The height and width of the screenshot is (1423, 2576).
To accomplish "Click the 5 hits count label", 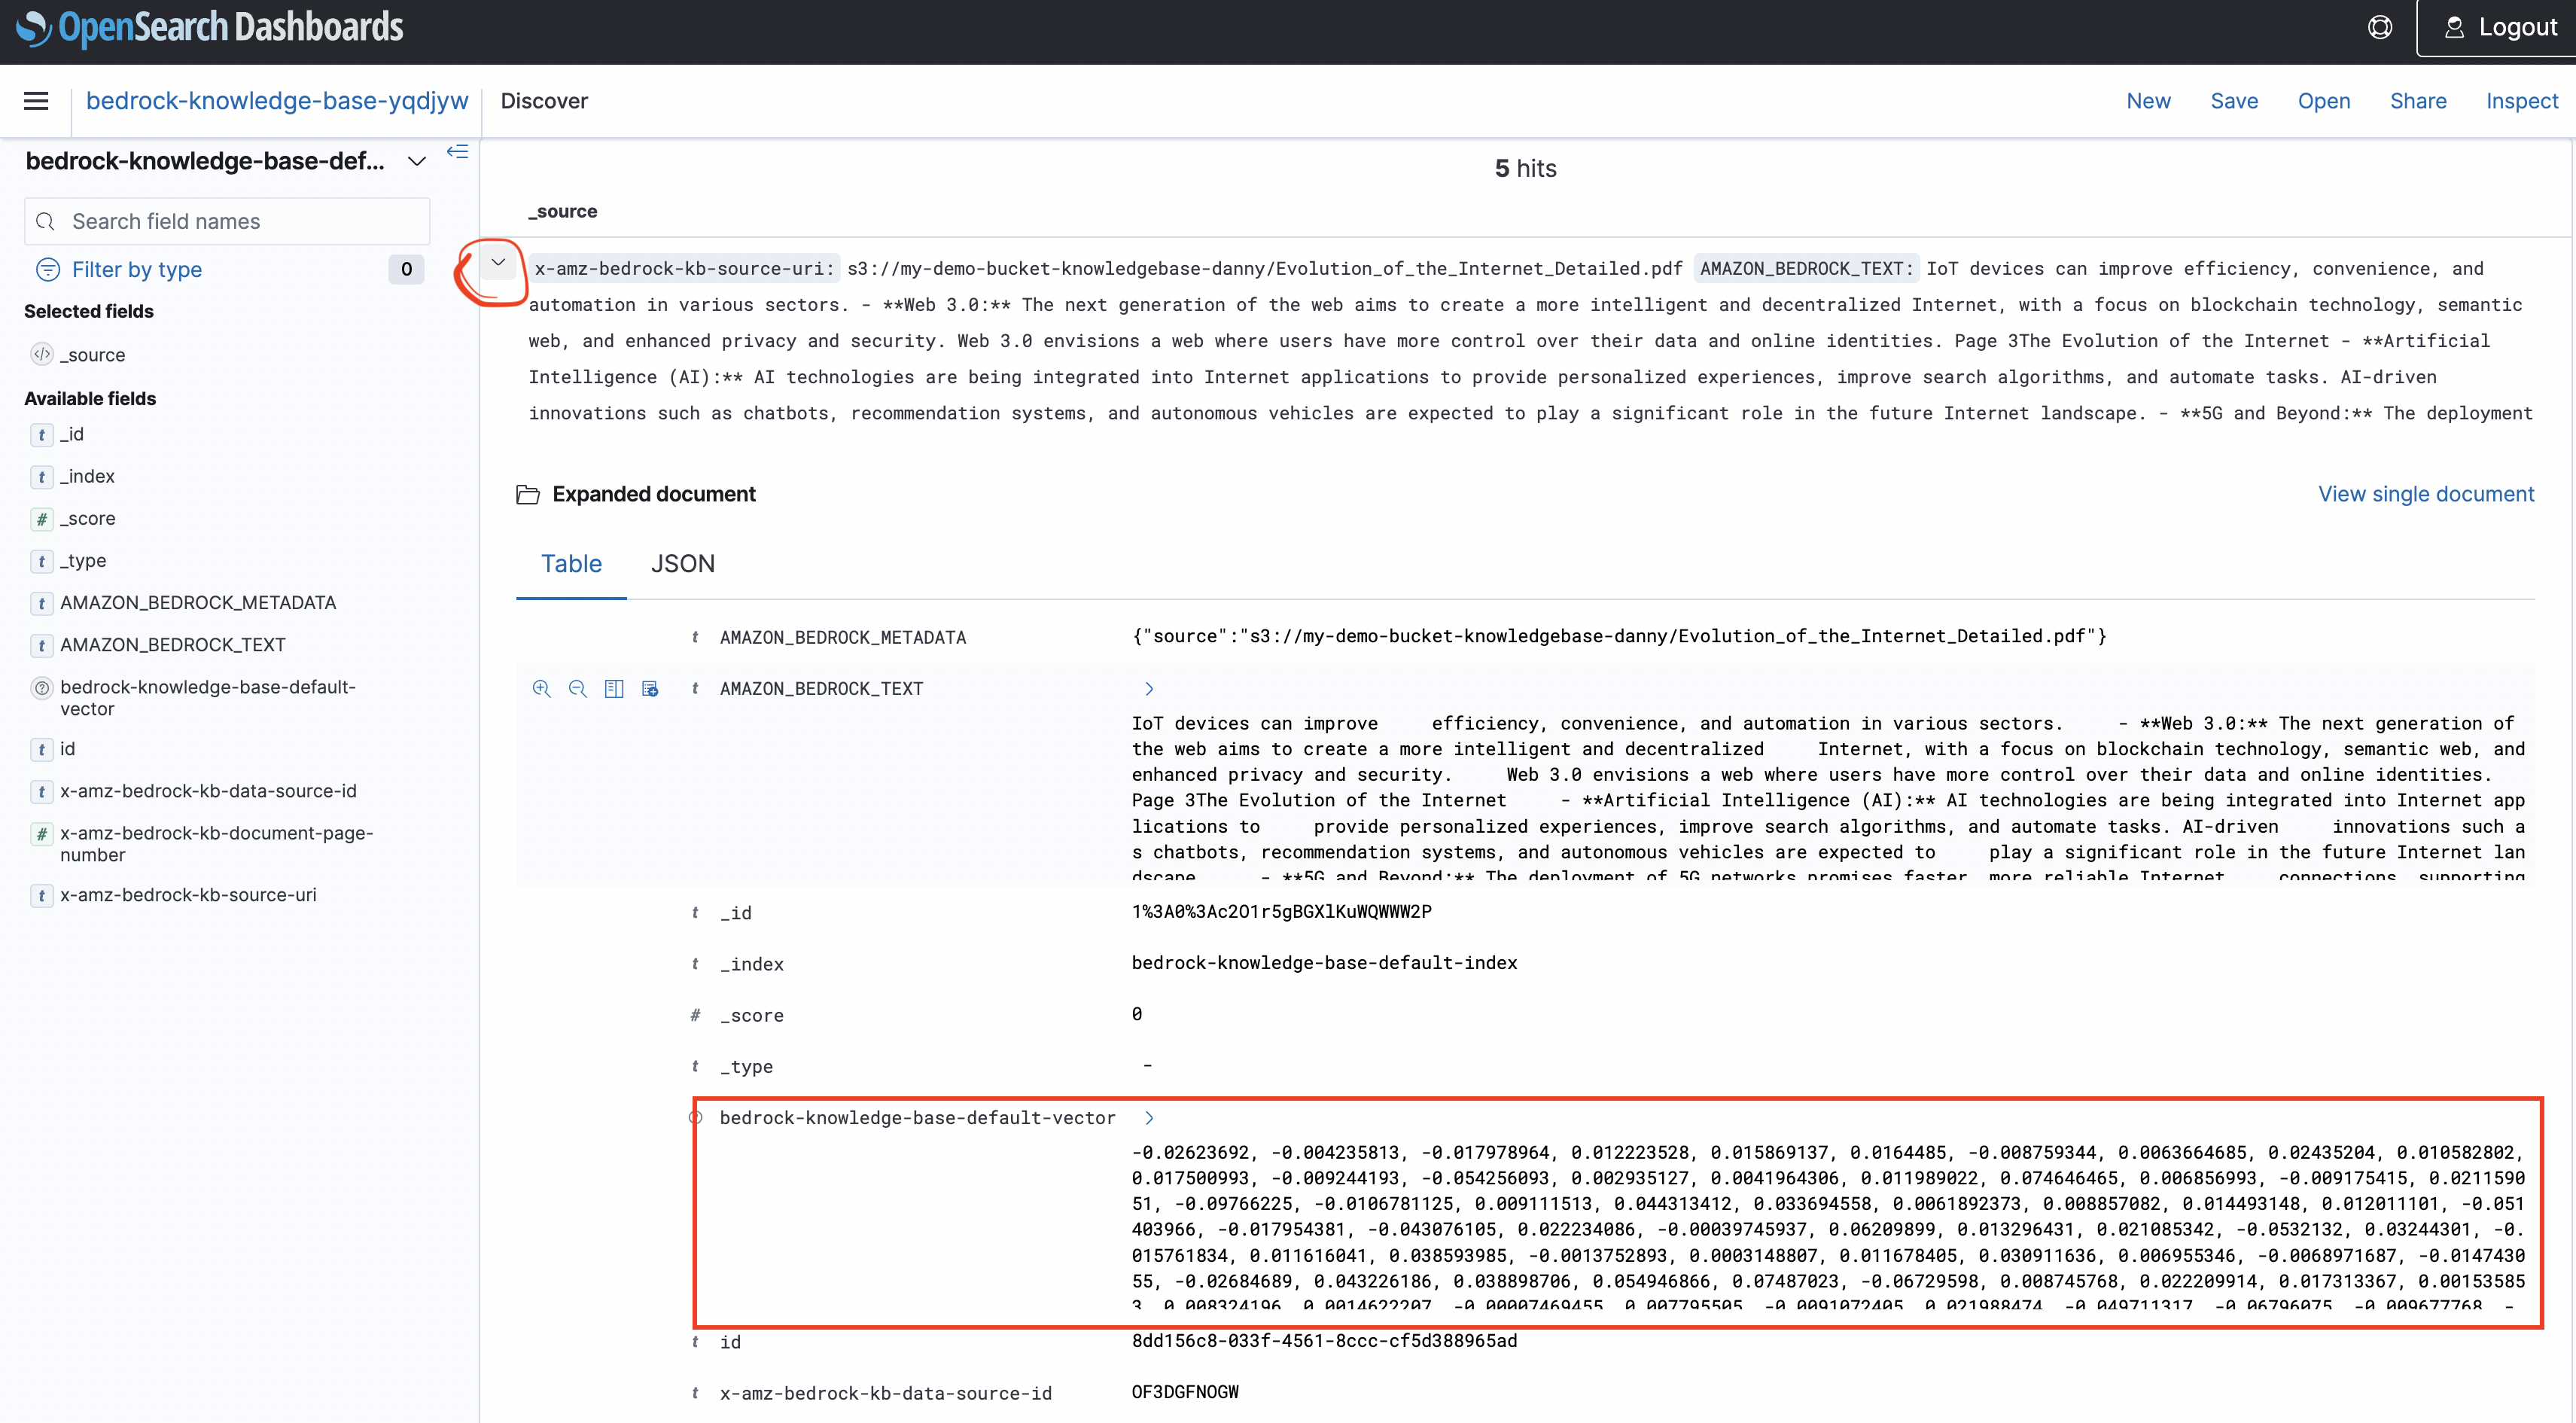I will (x=1525, y=168).
